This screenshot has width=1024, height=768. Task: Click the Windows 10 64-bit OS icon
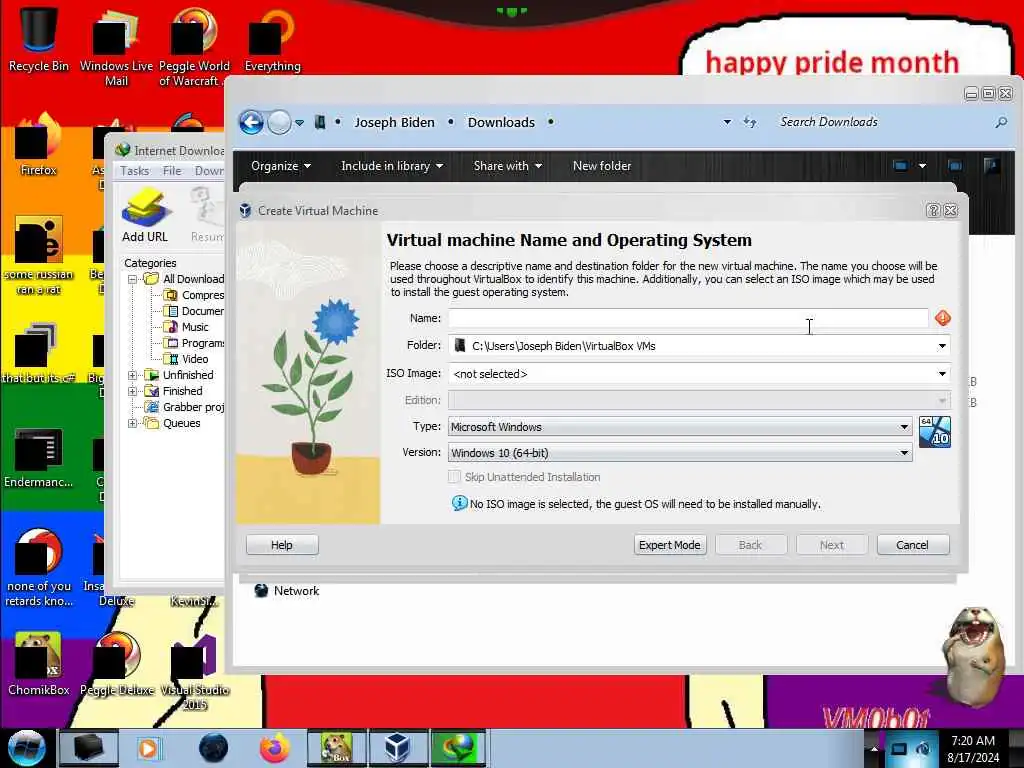click(935, 432)
